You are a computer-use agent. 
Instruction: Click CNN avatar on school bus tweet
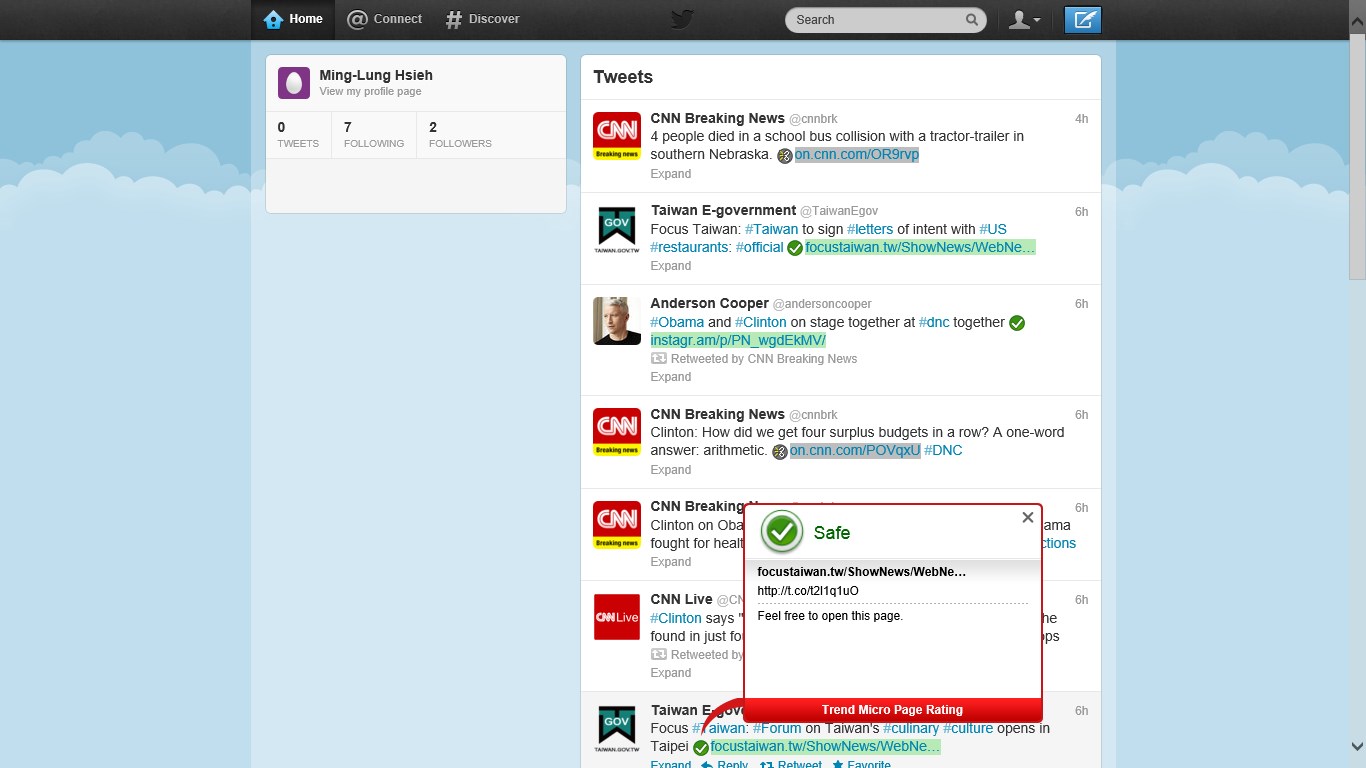(617, 136)
